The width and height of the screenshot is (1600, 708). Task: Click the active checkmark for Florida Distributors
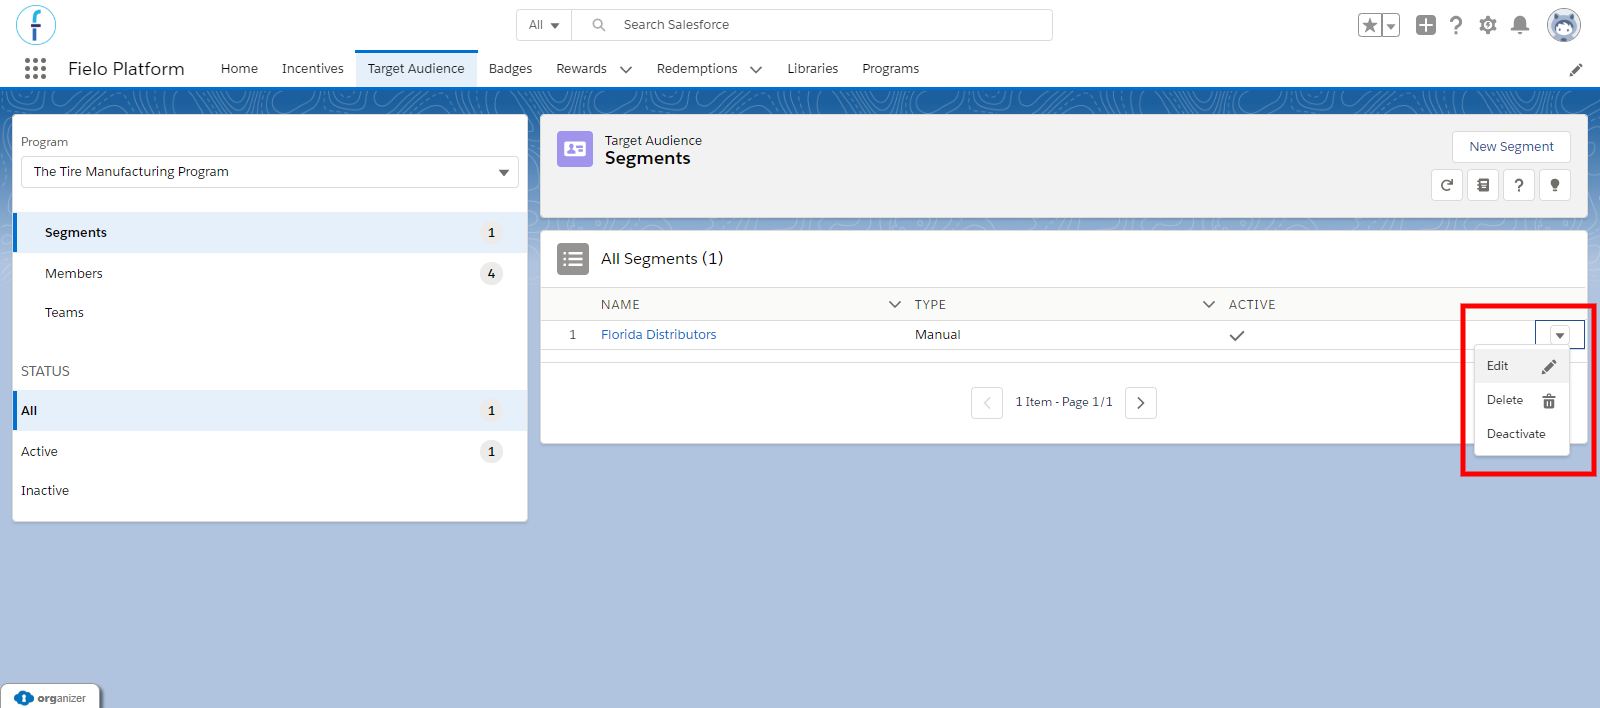pyautogui.click(x=1237, y=336)
